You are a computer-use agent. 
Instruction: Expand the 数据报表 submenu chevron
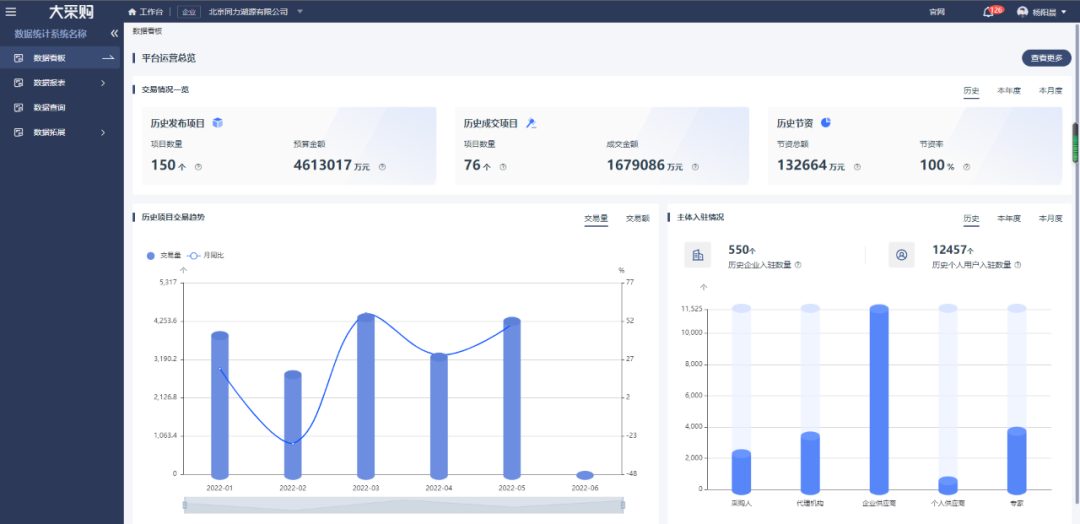click(103, 83)
